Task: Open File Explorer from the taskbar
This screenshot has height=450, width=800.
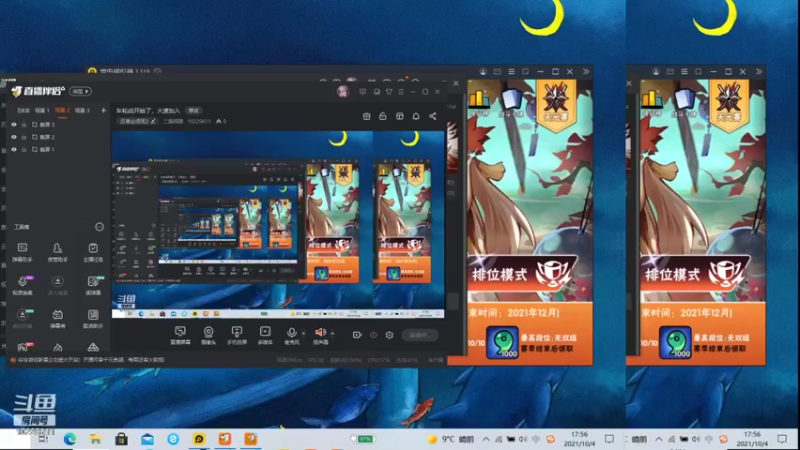Action: [x=95, y=439]
